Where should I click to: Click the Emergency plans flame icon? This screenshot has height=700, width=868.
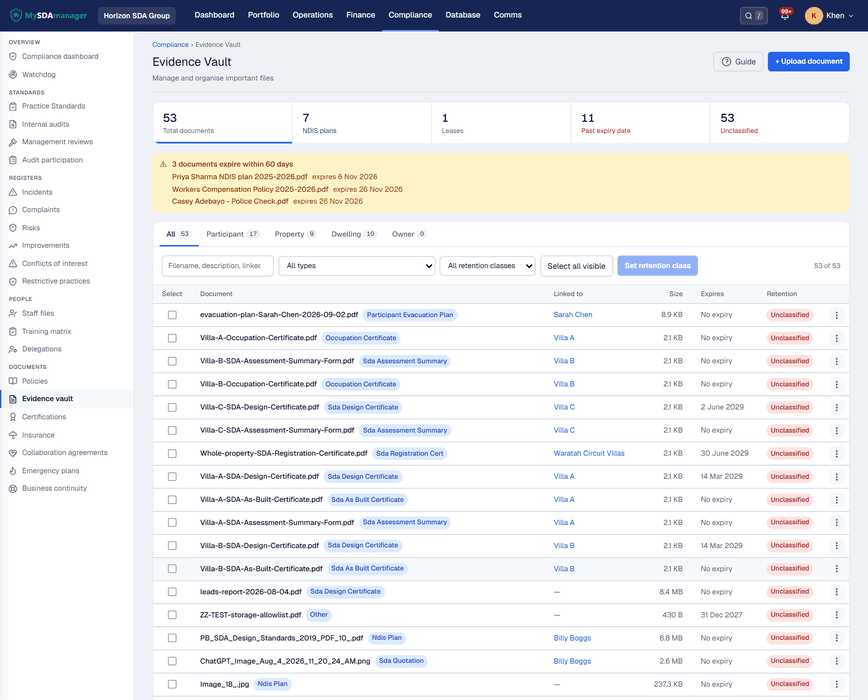coord(13,471)
